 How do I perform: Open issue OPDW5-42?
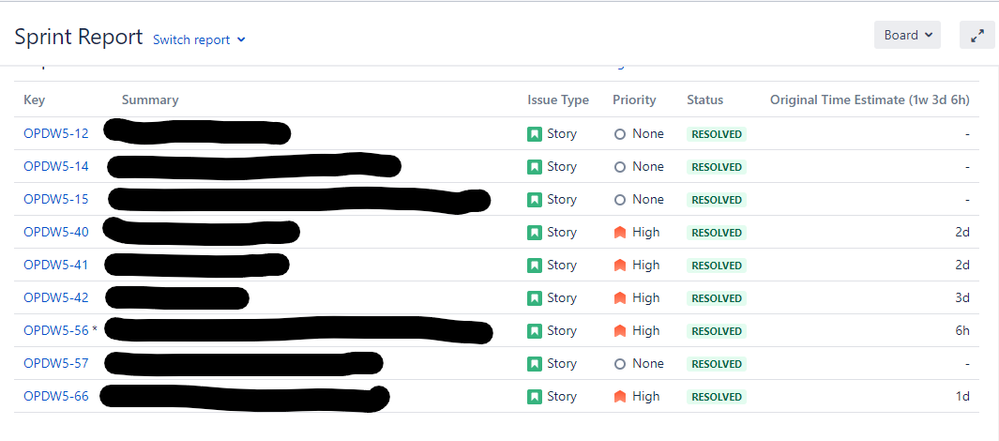[56, 298]
